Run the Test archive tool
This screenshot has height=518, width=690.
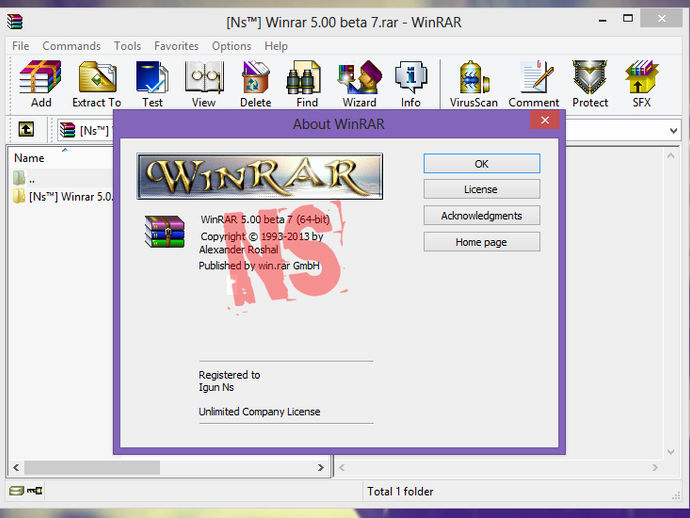point(152,84)
